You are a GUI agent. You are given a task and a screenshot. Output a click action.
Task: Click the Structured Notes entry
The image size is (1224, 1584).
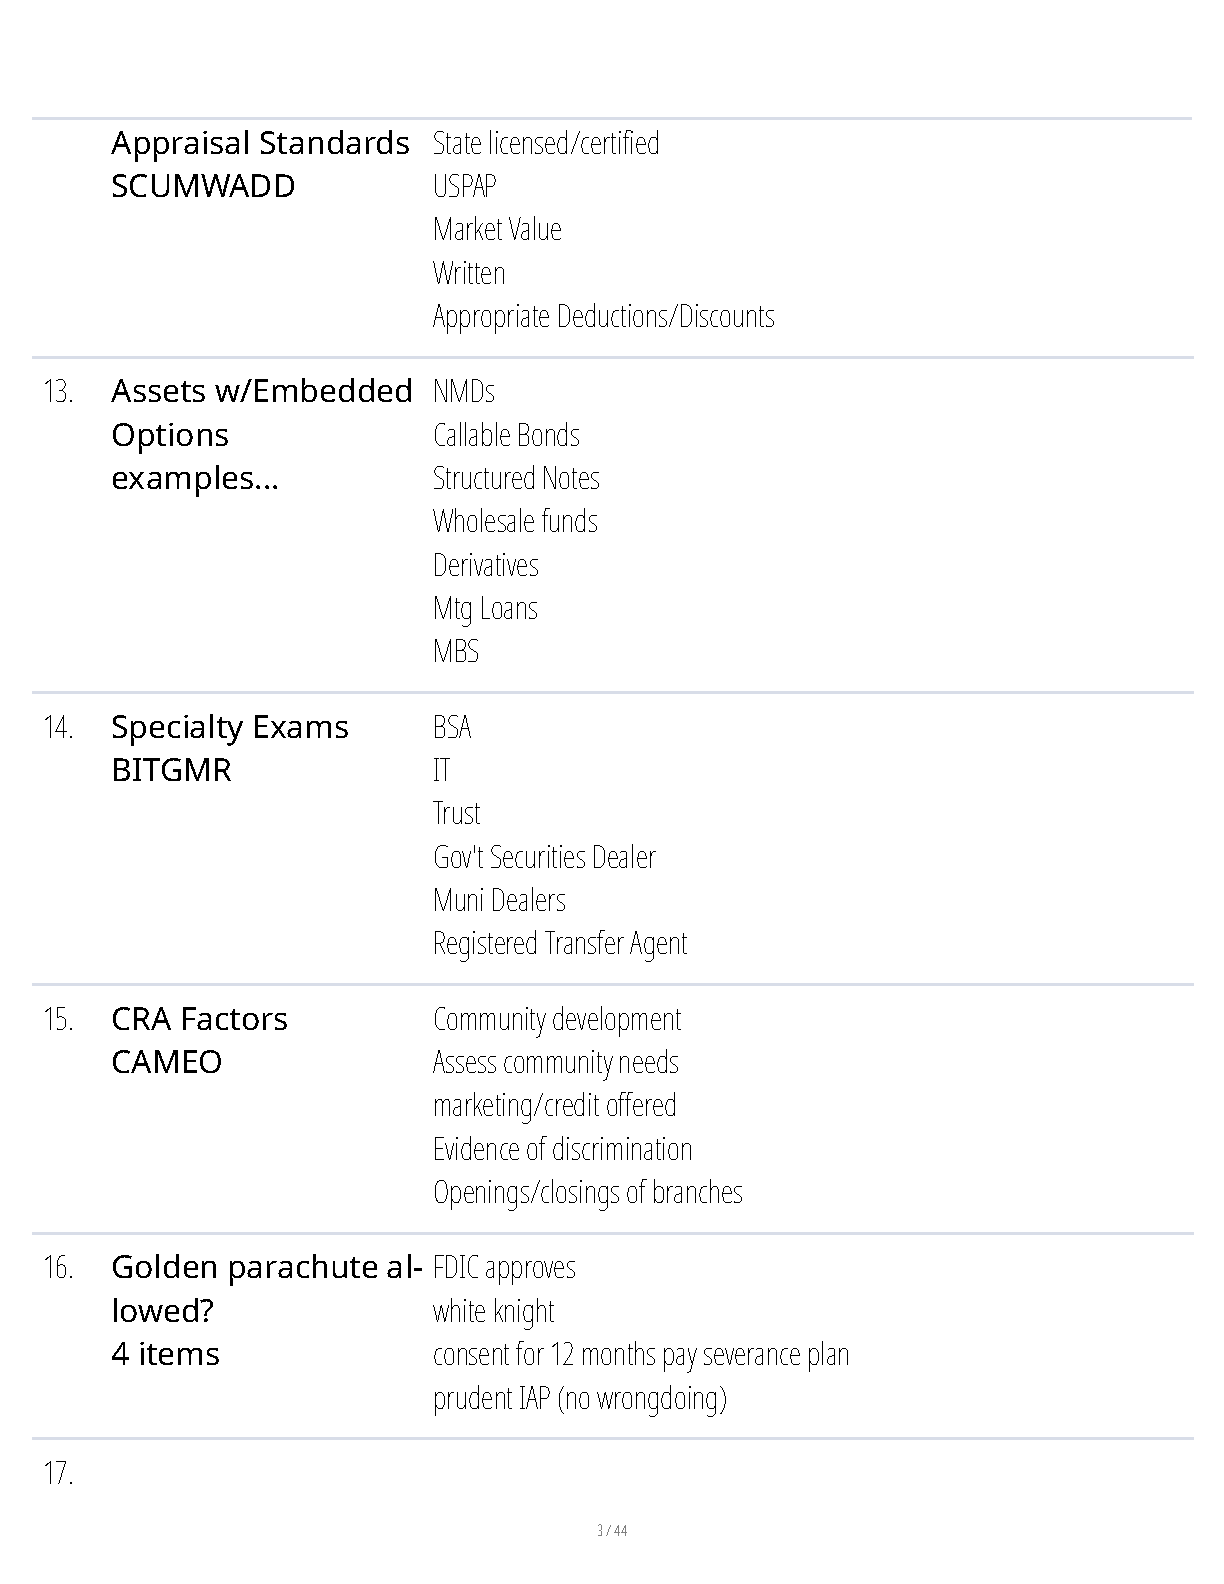click(x=516, y=478)
